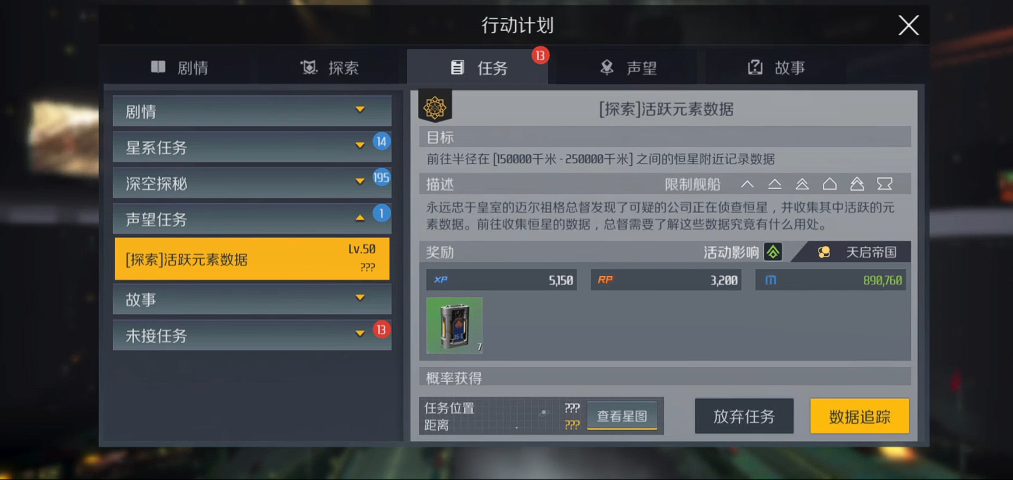Click the pentagon house-shaped ship class icon
1013x480 pixels.
click(830, 184)
